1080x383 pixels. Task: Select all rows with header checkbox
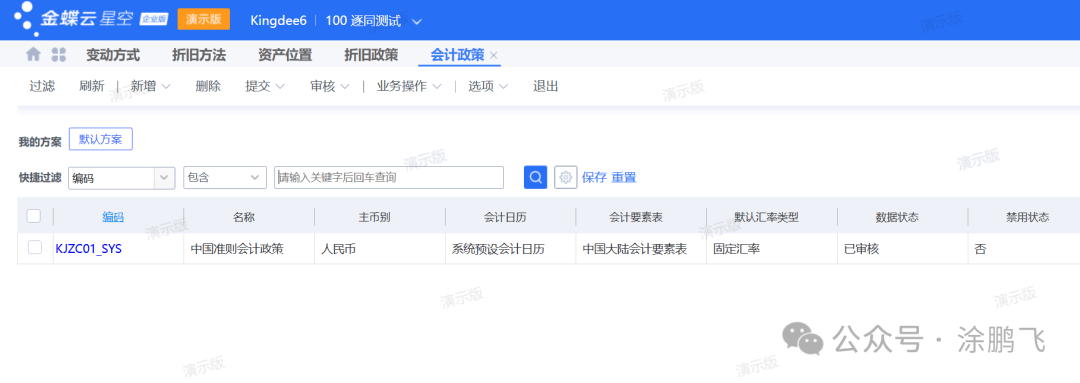(x=34, y=216)
